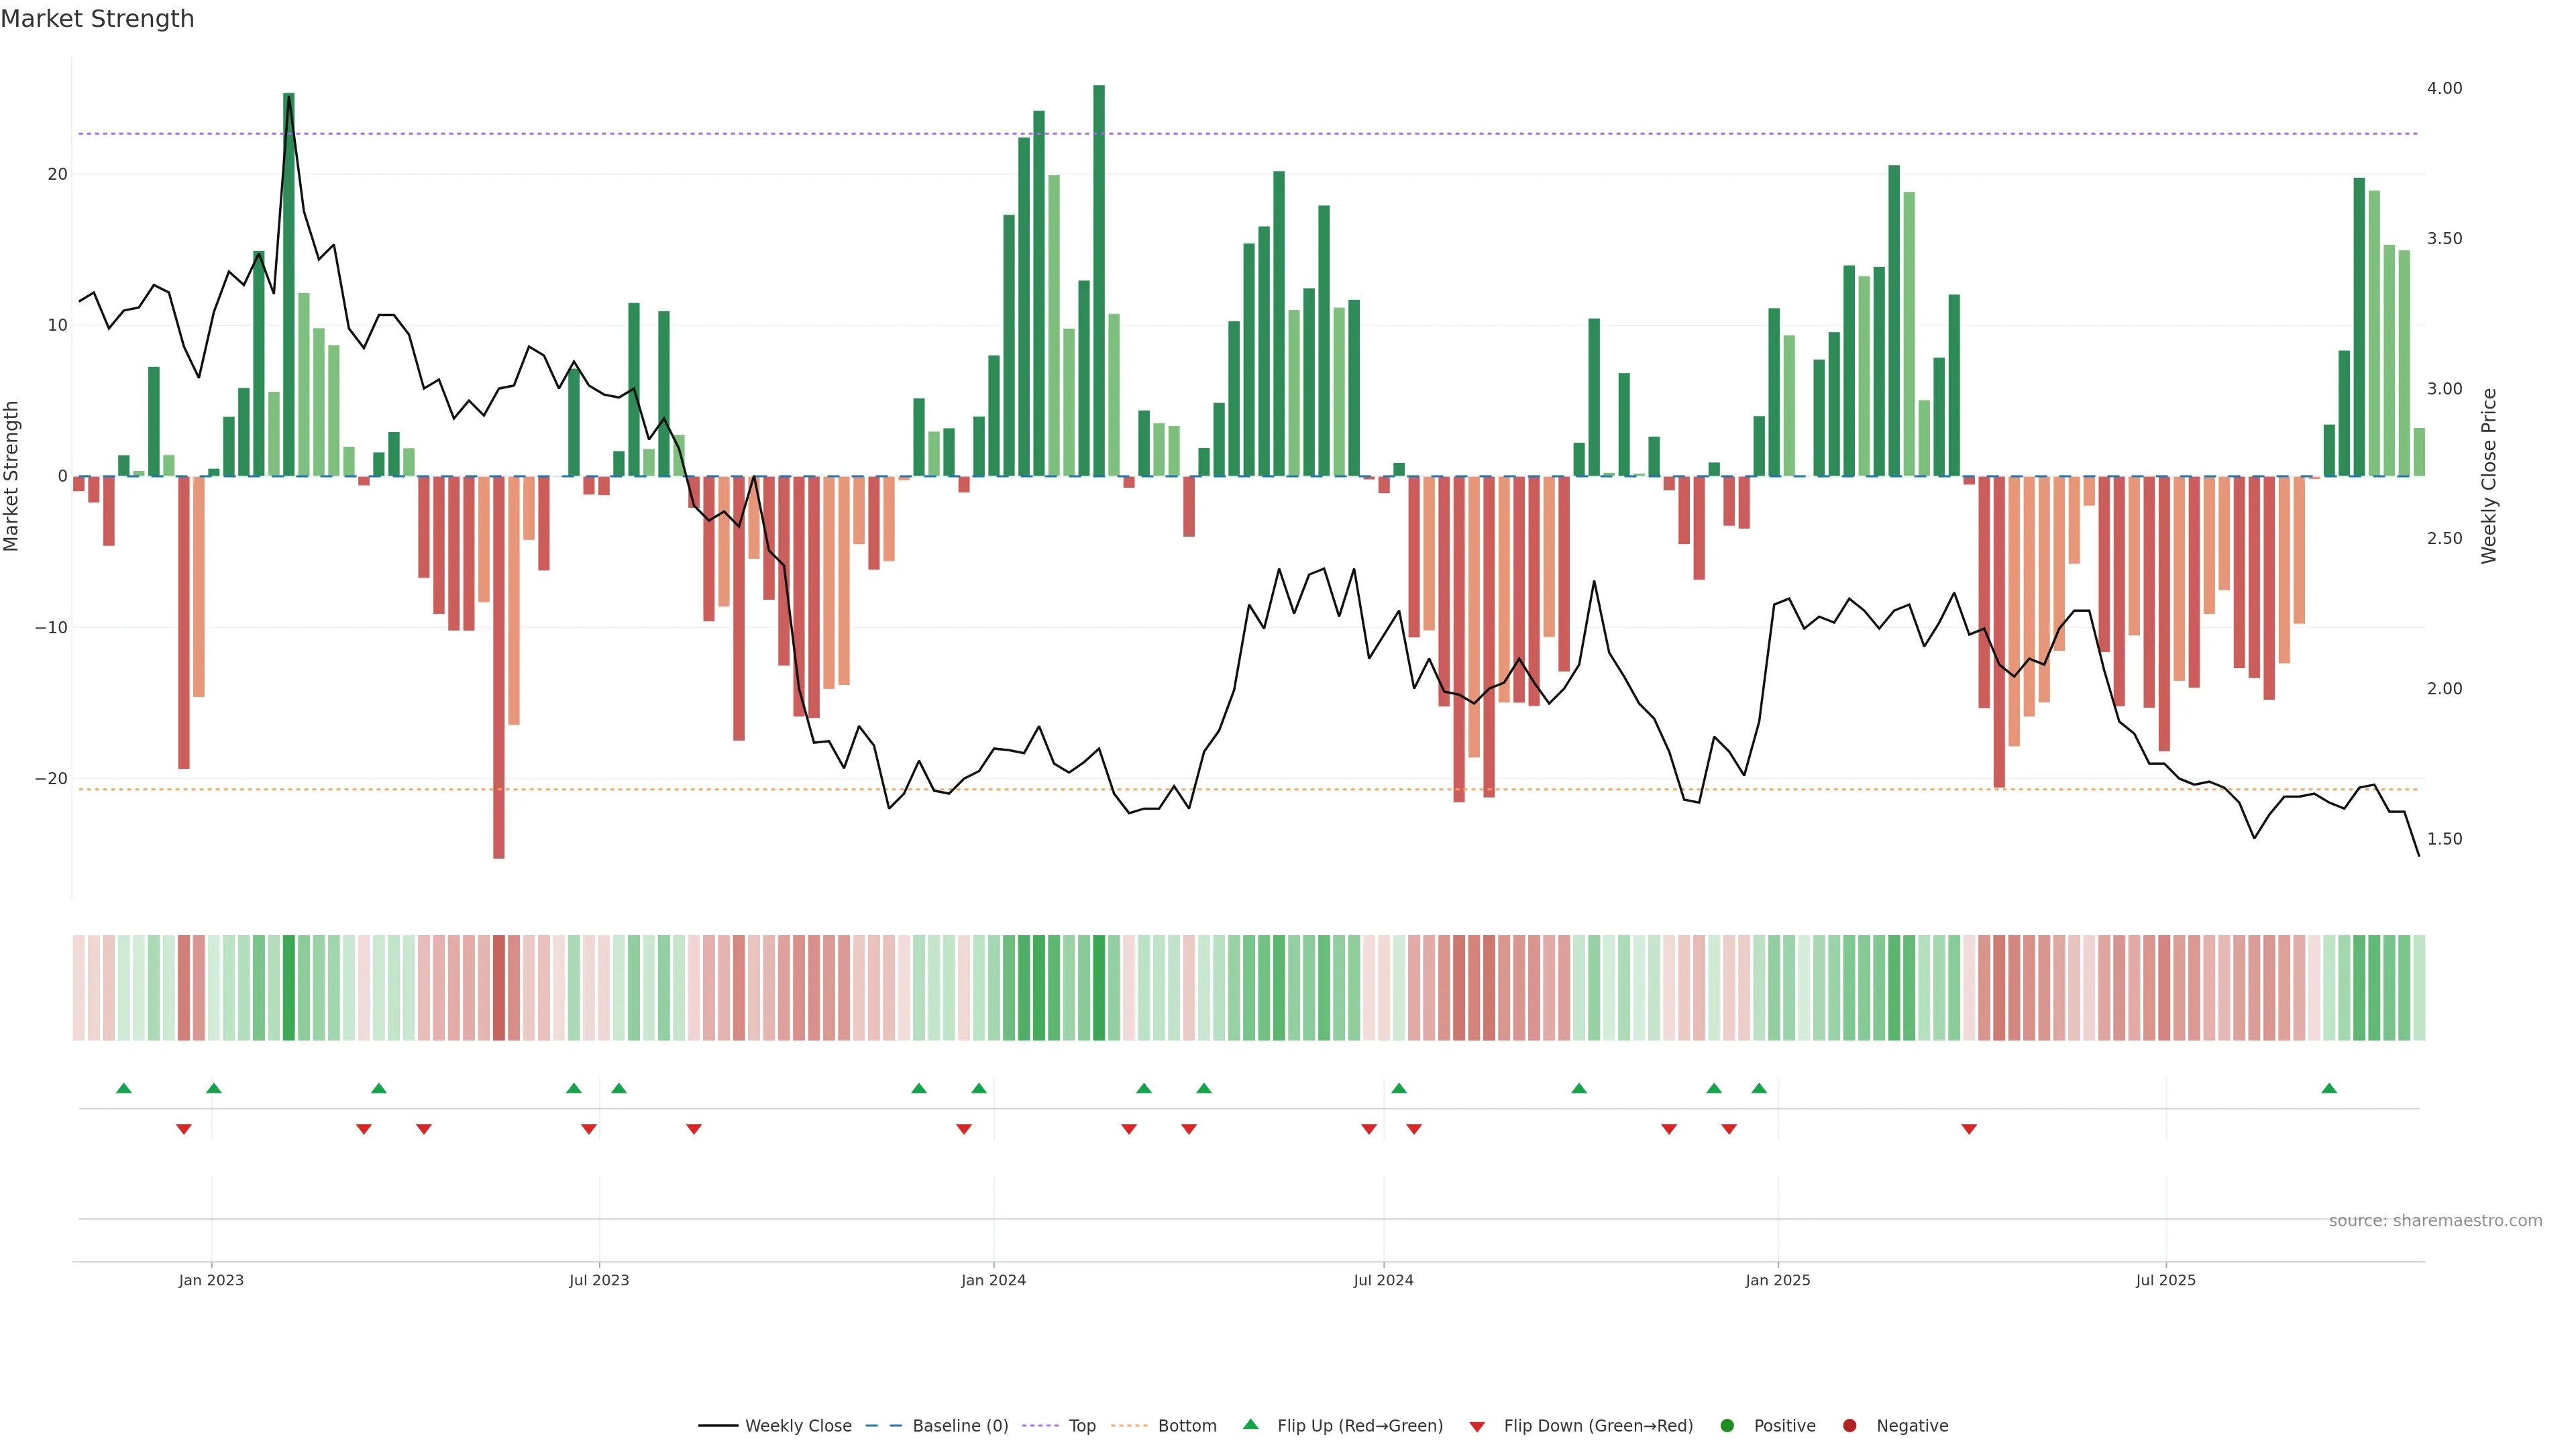Click the last green flip-up triangle marker in late 2025
Viewport: 2576px width, 1449px height.
(x=2329, y=1088)
